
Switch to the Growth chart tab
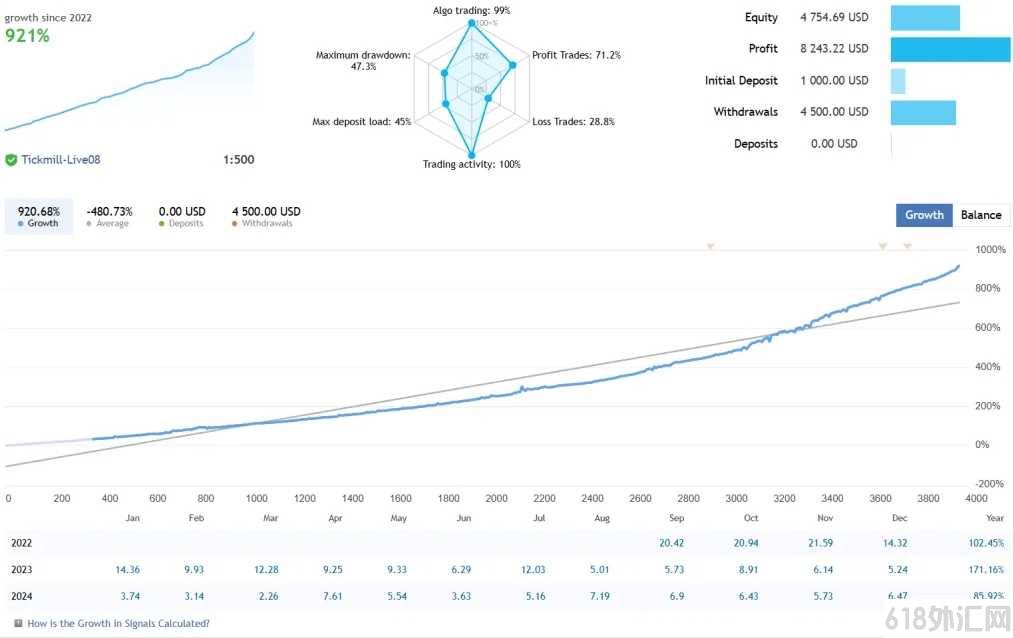(x=924, y=215)
